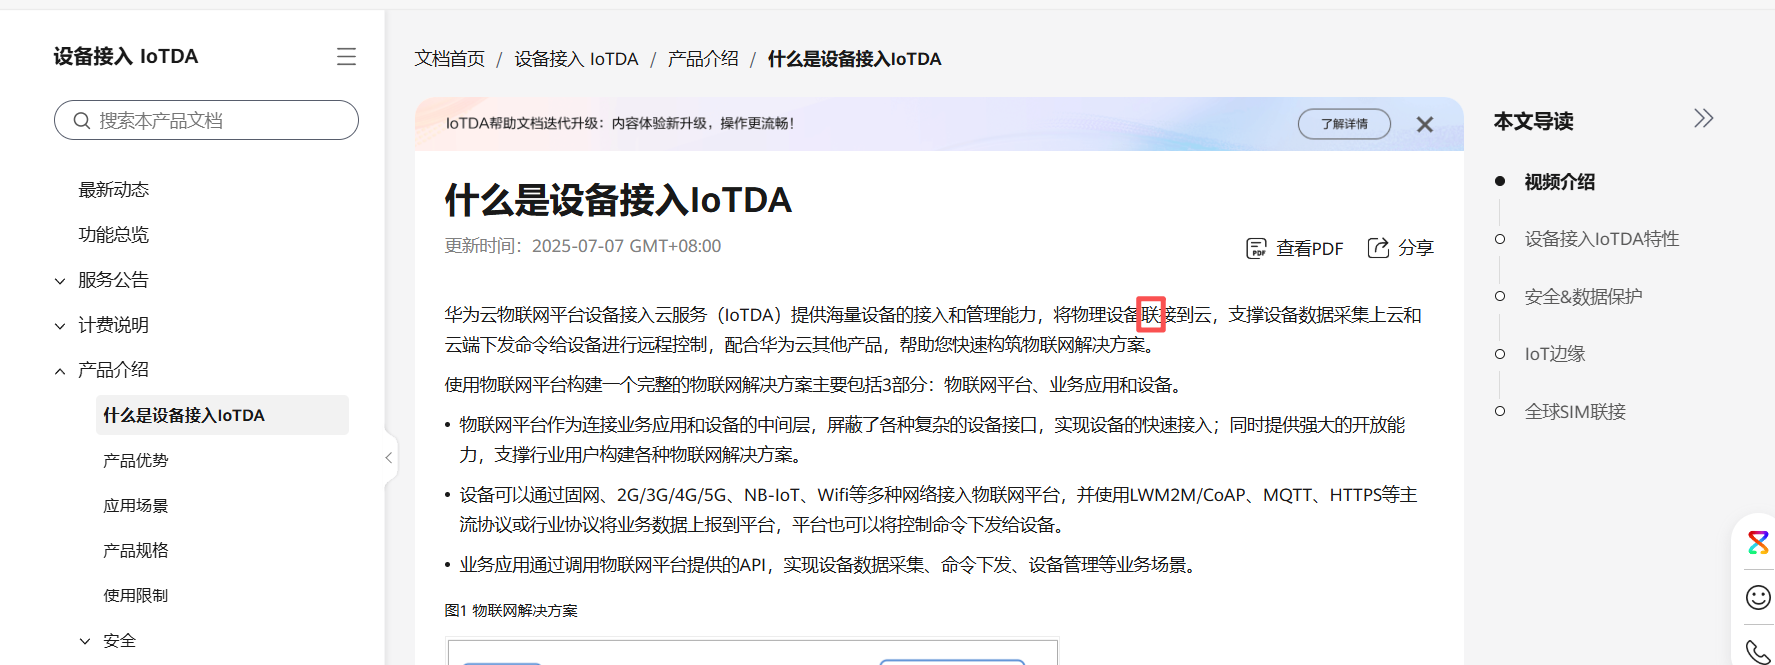Click current breadcrumb 什么是设备接入IoTDA
Screen dimensions: 1775x665
pos(854,59)
